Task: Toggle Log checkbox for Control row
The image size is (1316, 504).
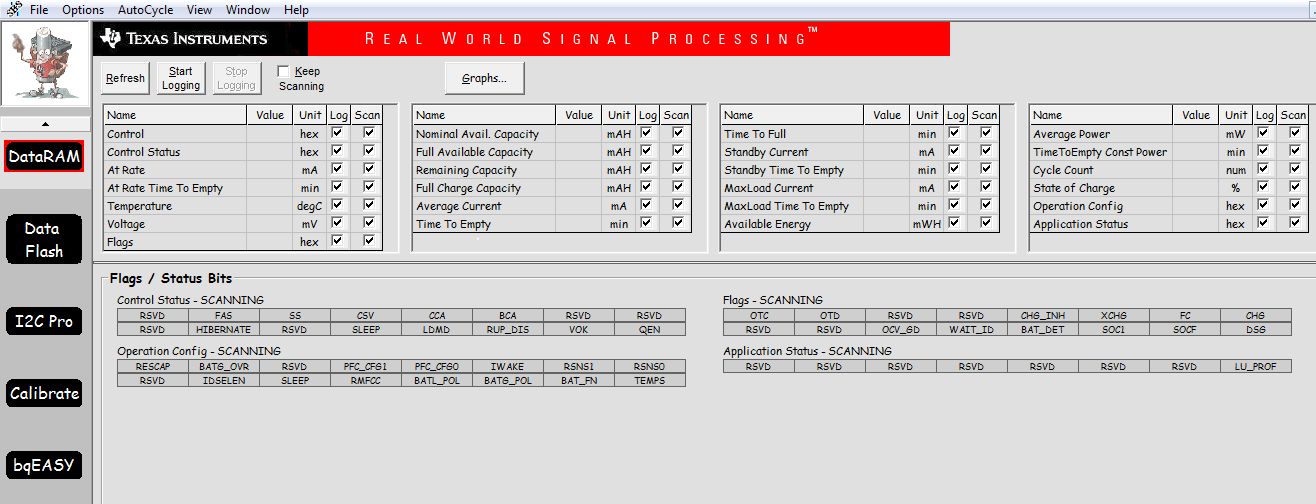Action: 337,133
